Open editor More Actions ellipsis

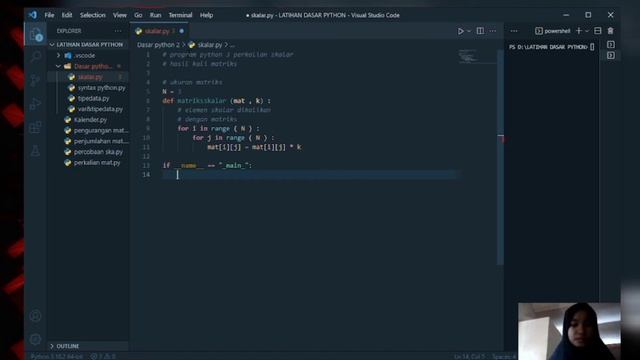pos(493,31)
